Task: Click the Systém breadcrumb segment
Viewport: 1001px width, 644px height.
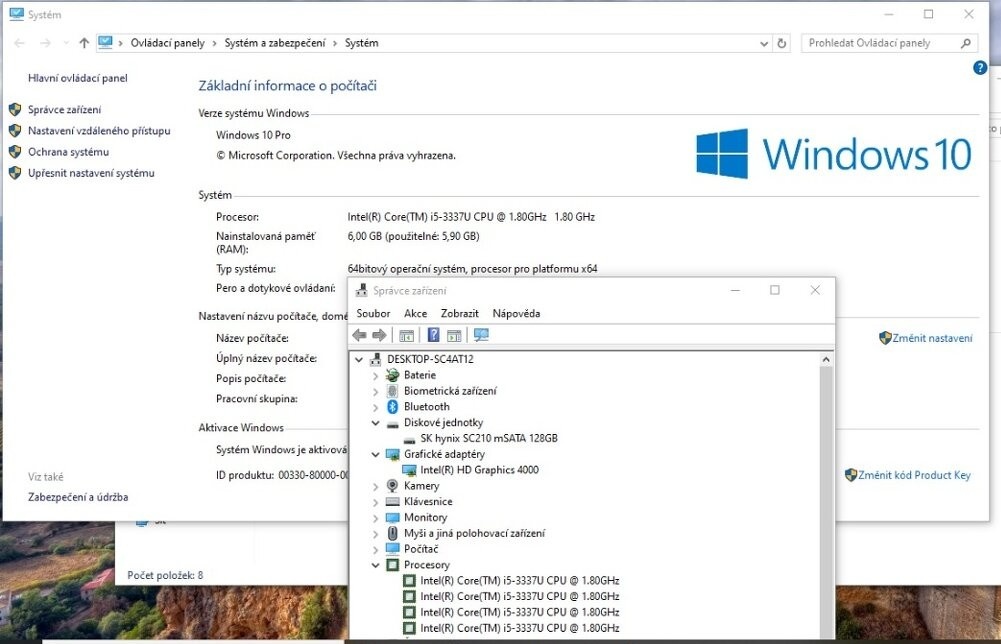Action: point(361,43)
